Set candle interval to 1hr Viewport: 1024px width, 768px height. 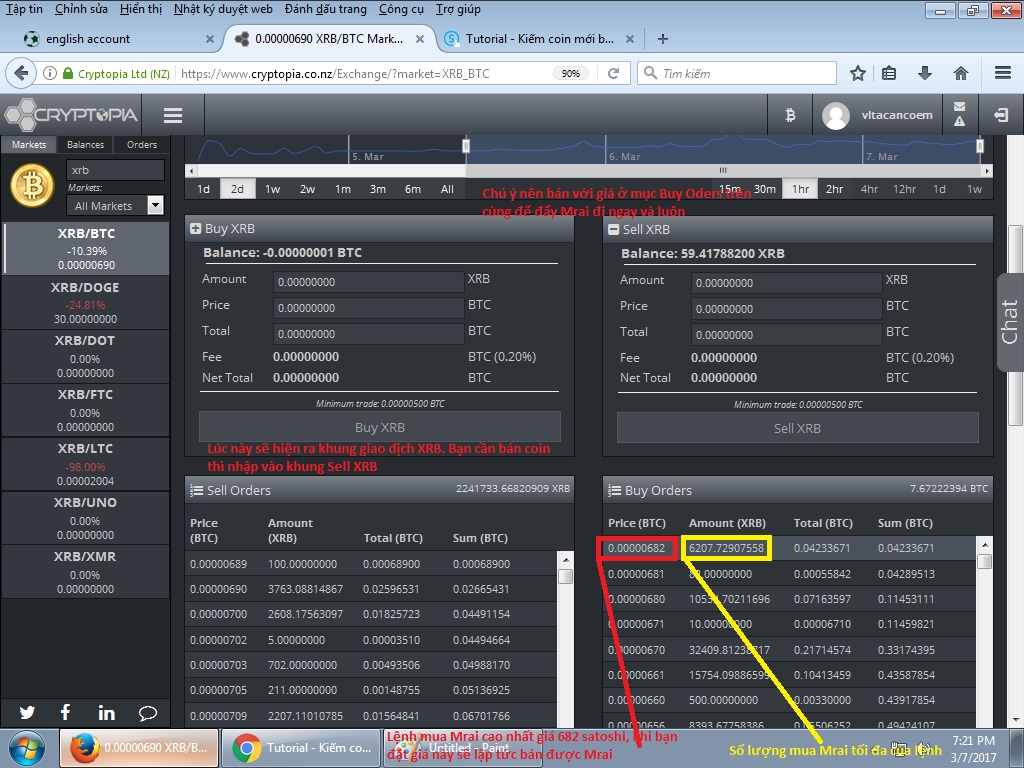click(800, 189)
